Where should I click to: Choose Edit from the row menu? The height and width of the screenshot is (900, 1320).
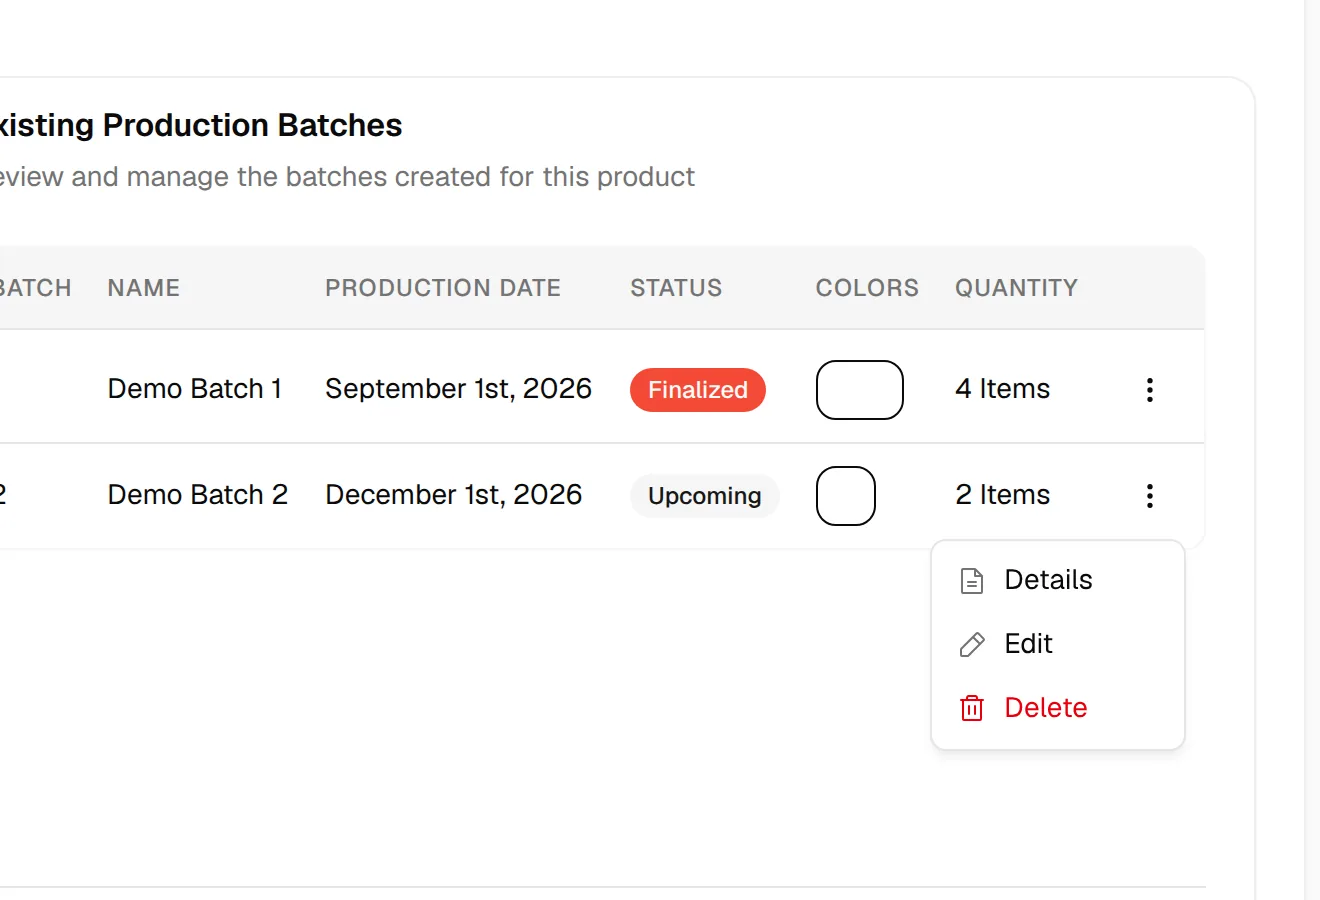1058,644
